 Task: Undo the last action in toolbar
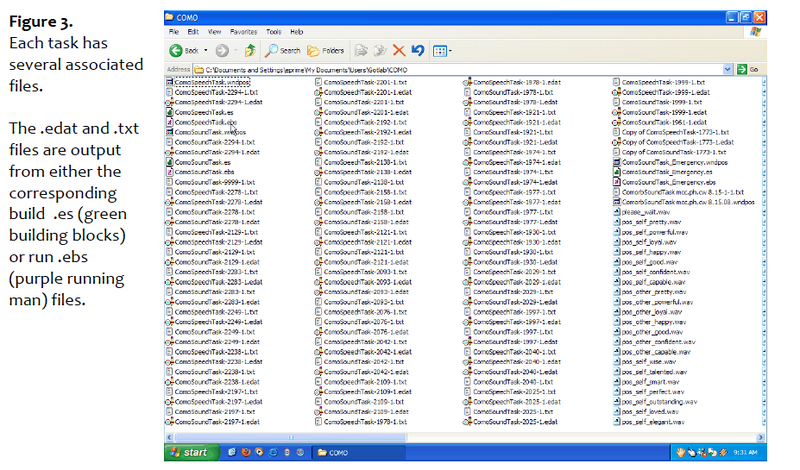tap(418, 51)
